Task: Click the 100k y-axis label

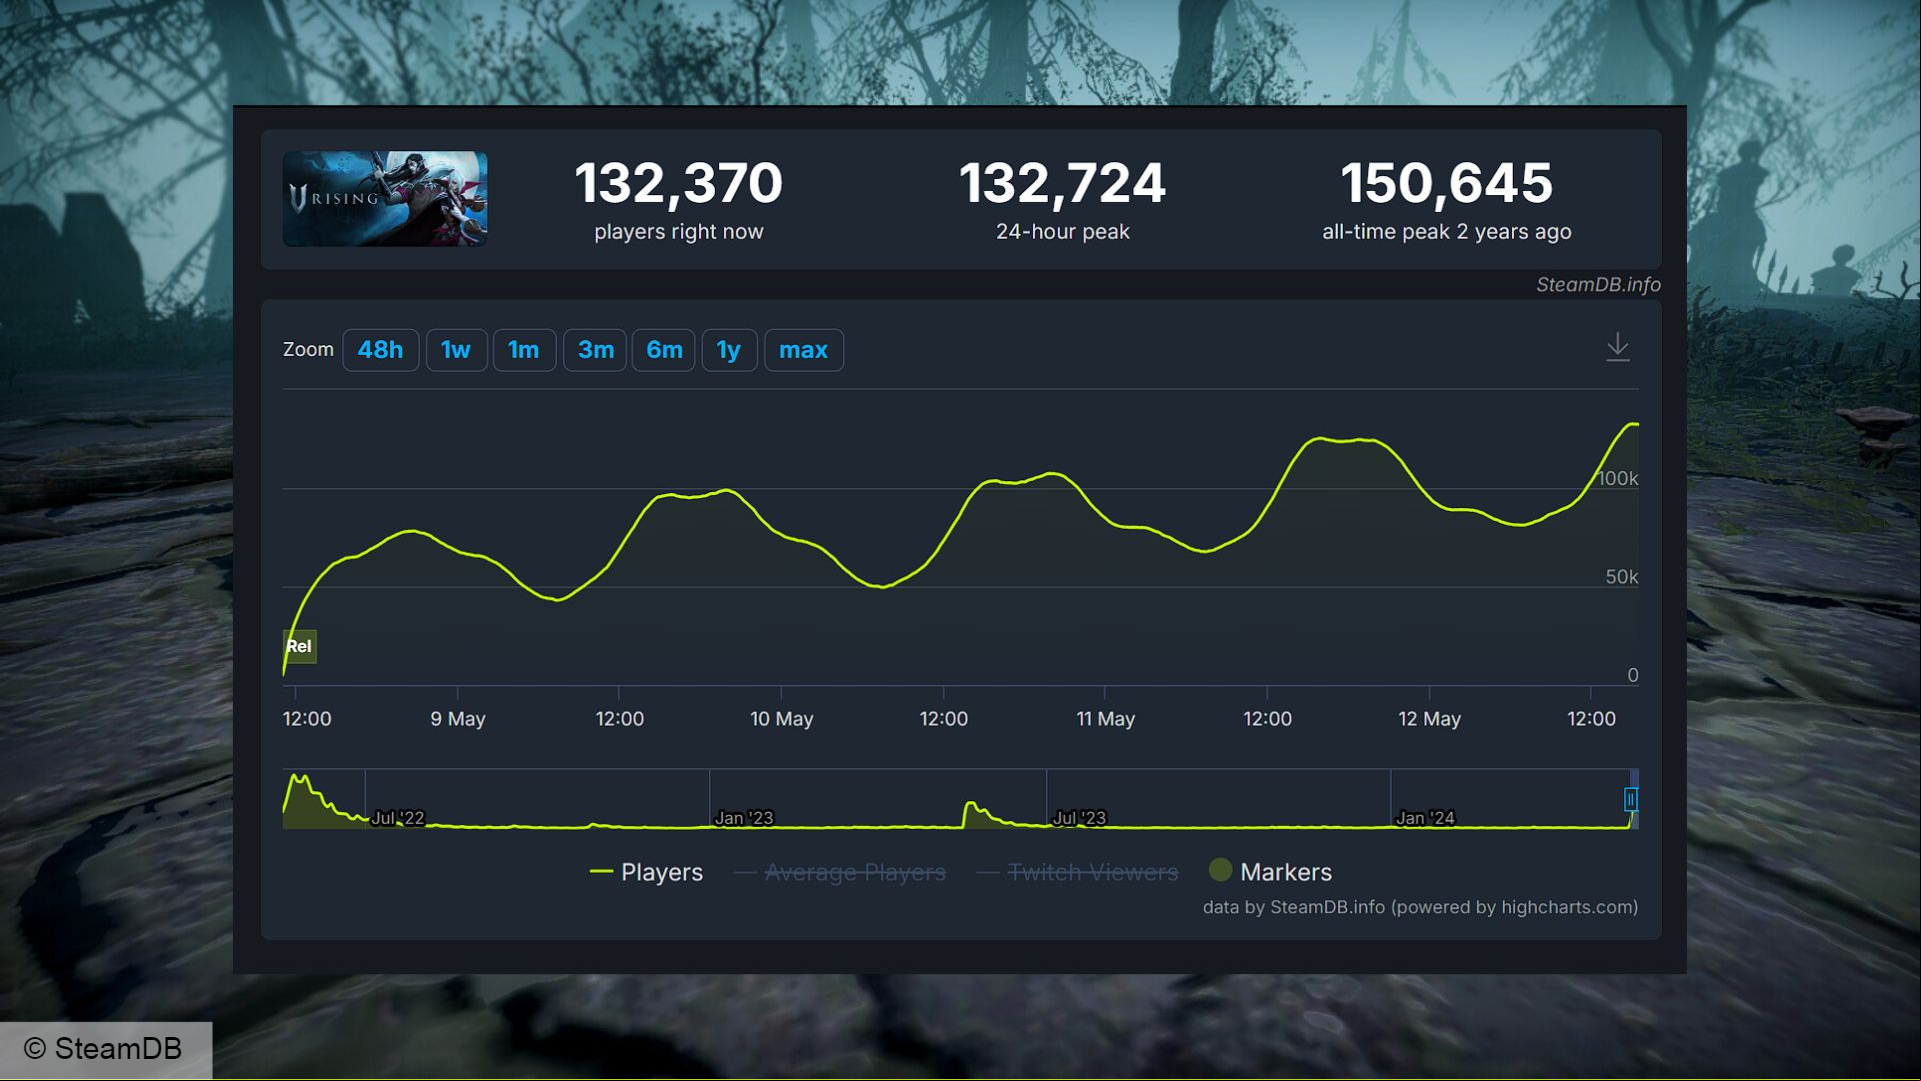Action: (x=1618, y=479)
